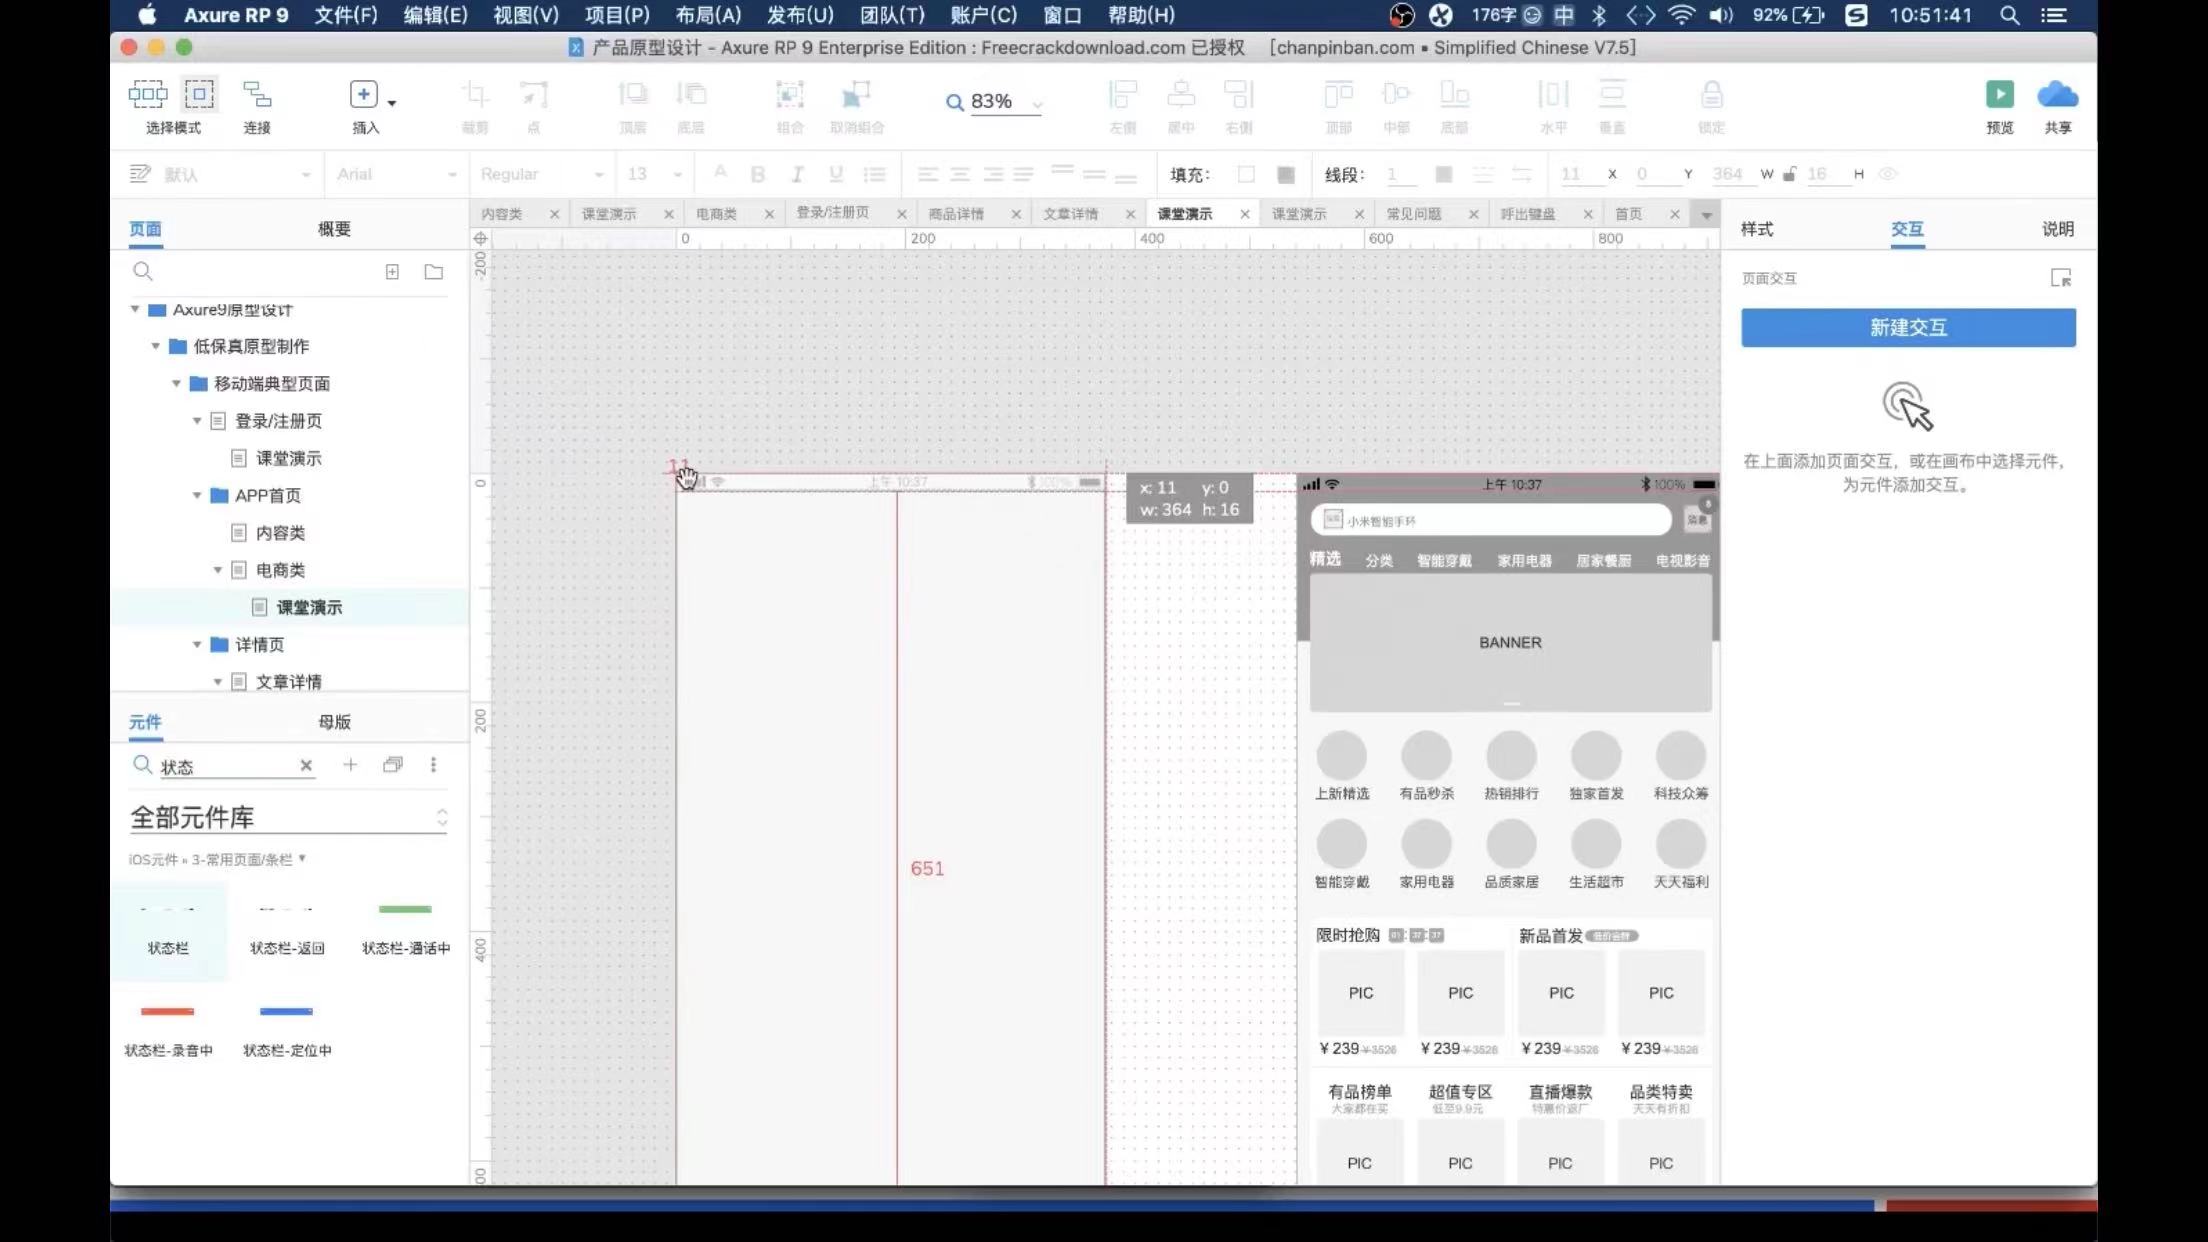
Task: Collapse the APP首页 folder
Action: [197, 496]
